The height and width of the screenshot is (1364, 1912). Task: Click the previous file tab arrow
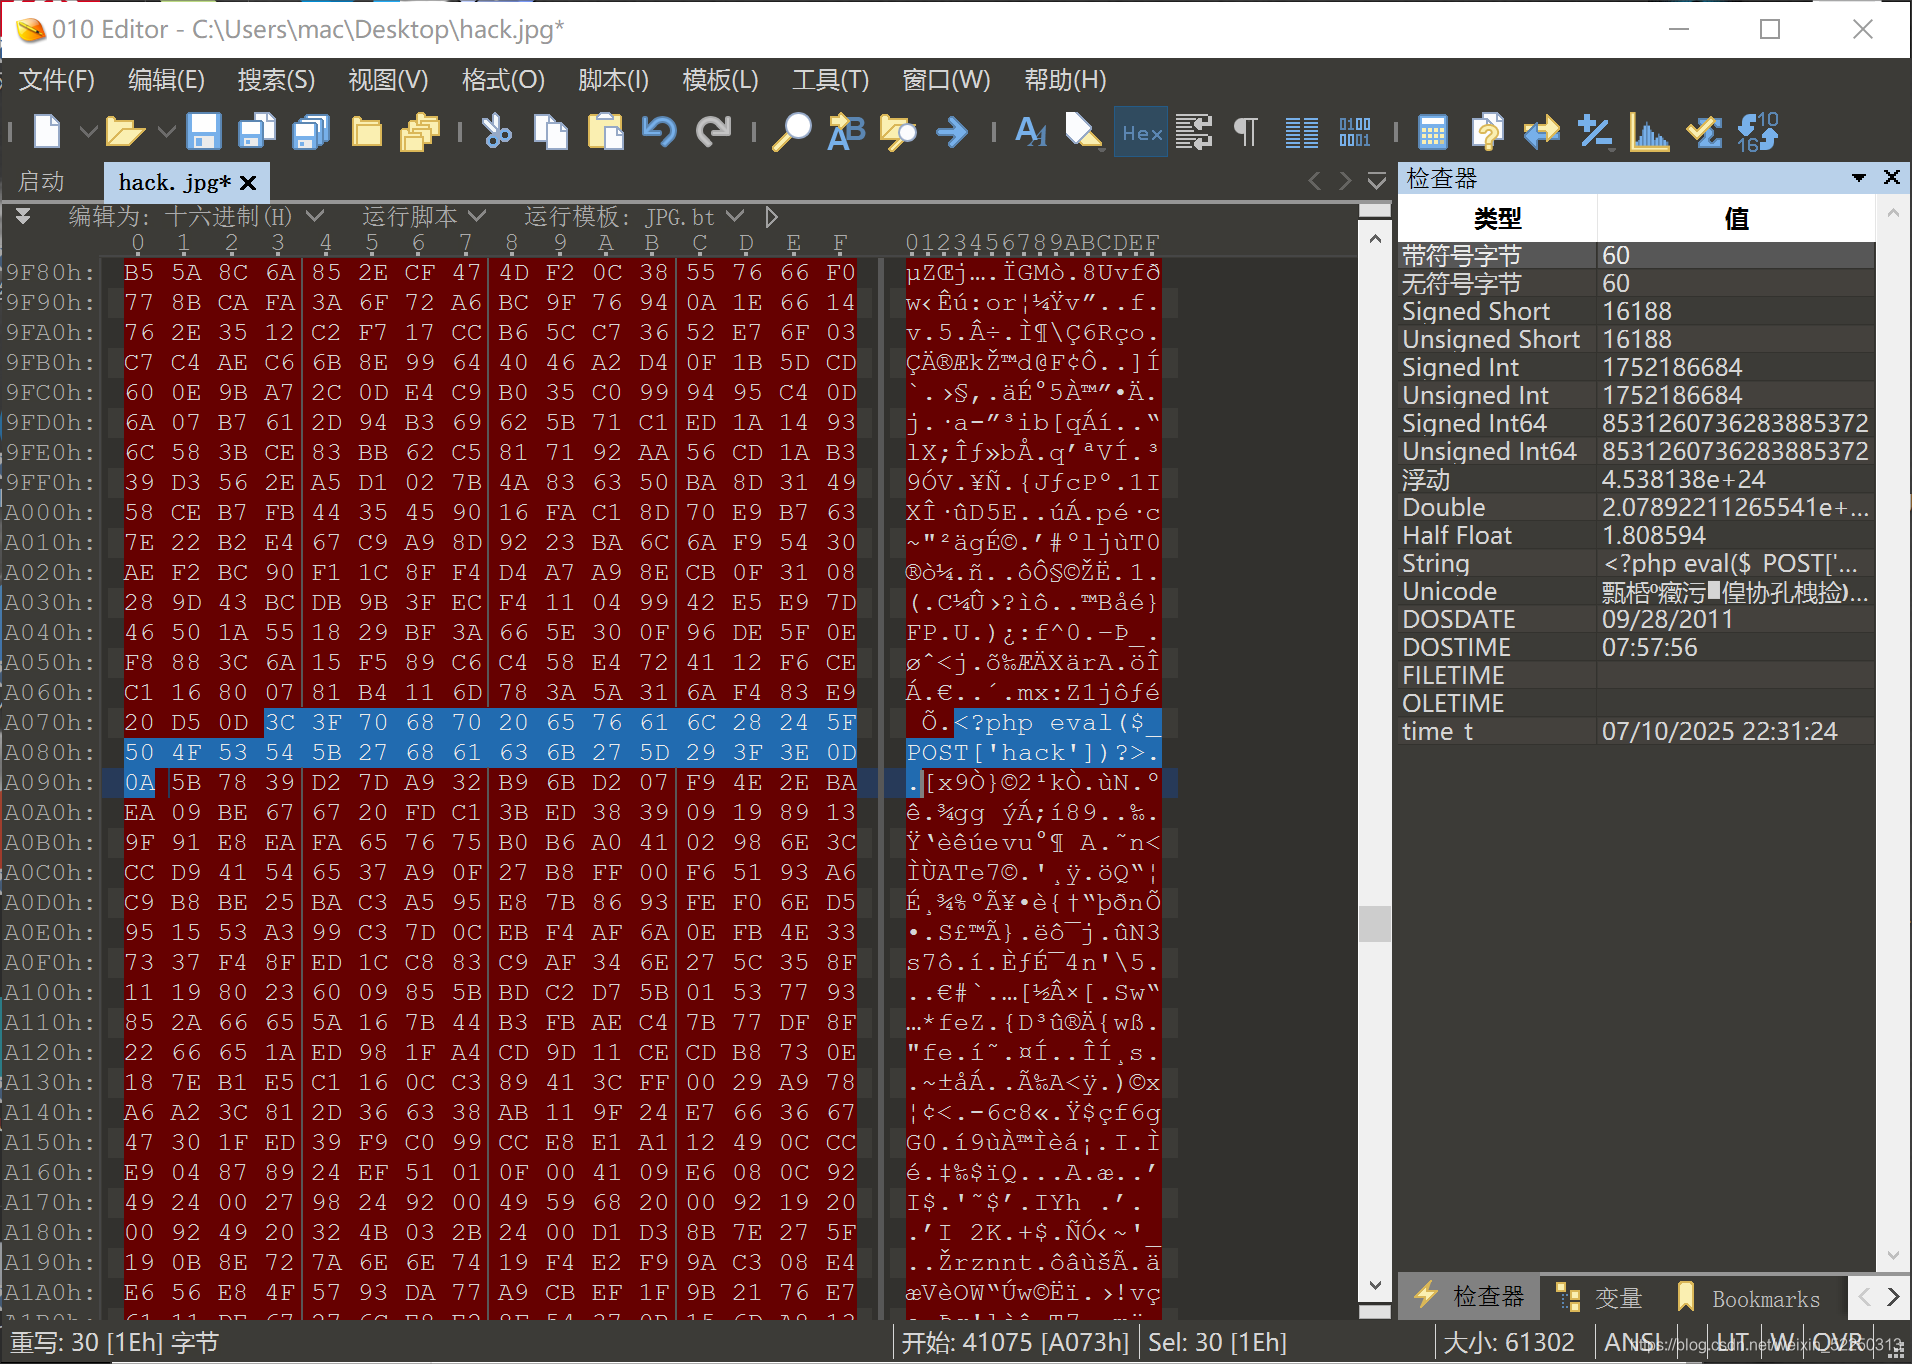coord(1315,181)
